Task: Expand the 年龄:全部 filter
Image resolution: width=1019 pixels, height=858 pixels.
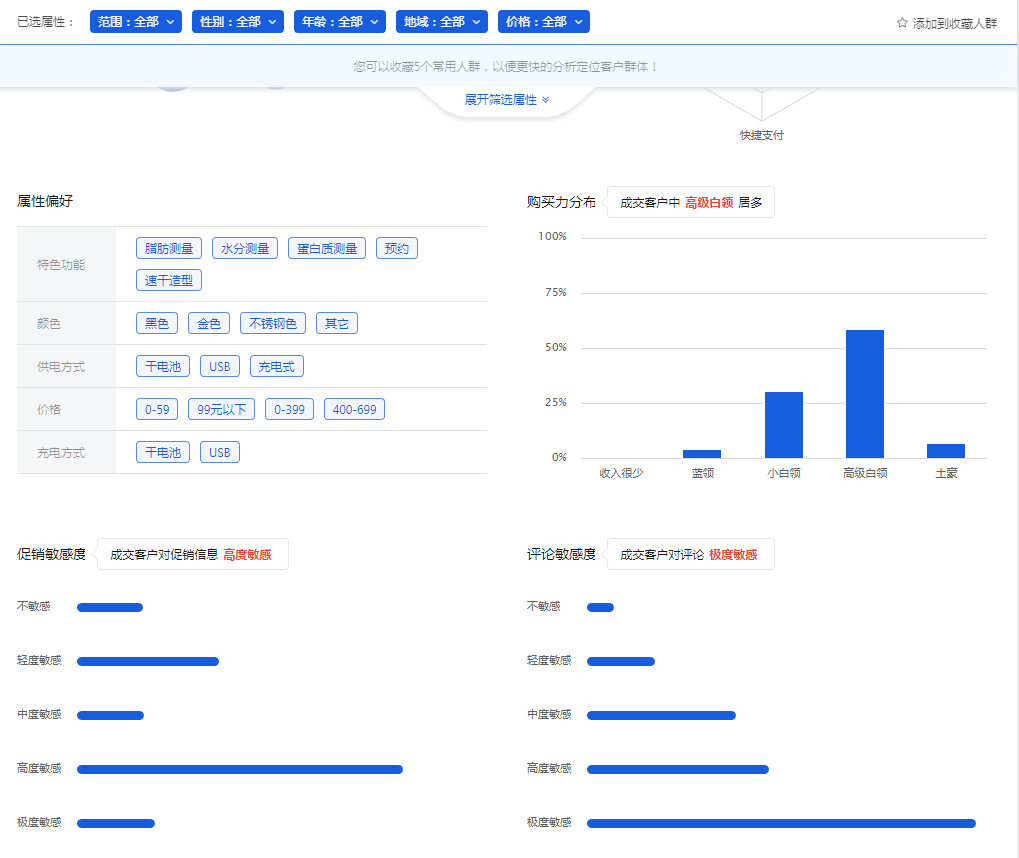Action: [339, 22]
